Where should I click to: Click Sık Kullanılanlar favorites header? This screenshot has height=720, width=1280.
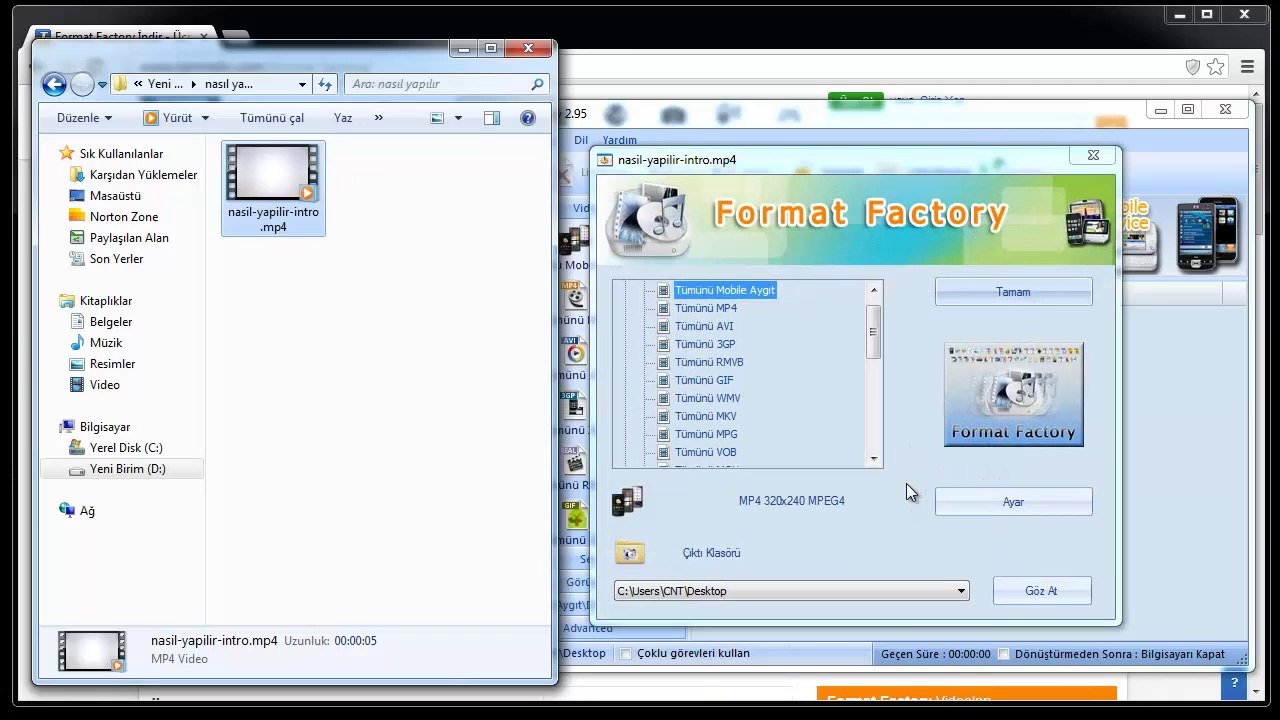121,154
